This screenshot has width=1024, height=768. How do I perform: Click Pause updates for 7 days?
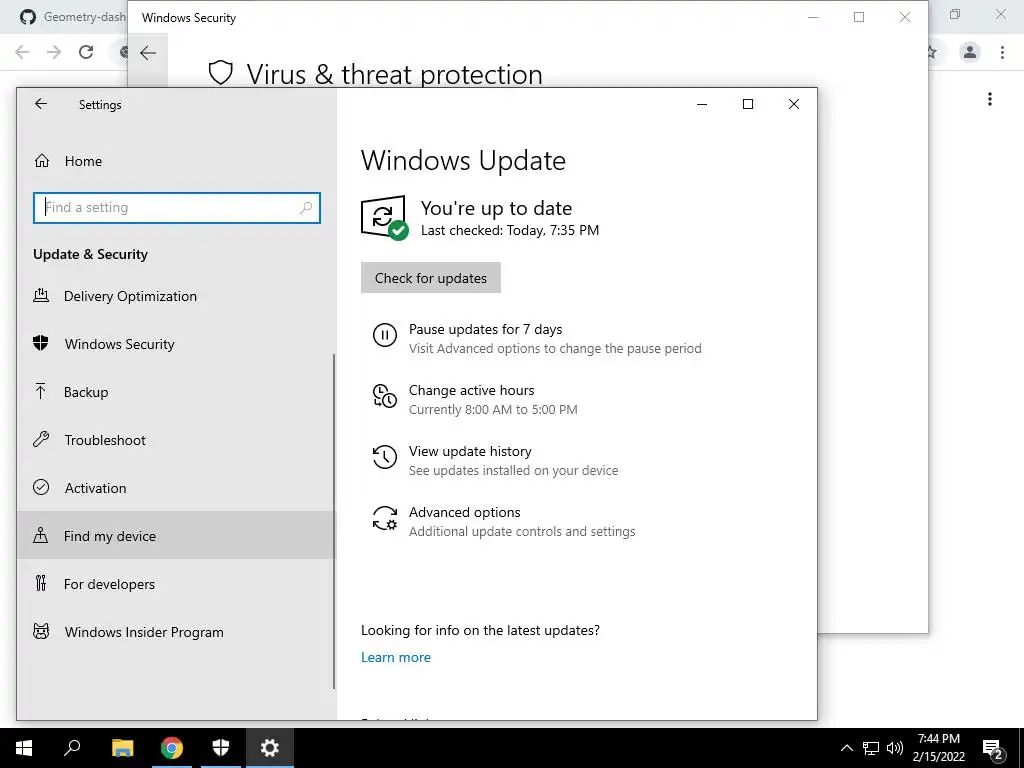pyautogui.click(x=485, y=329)
